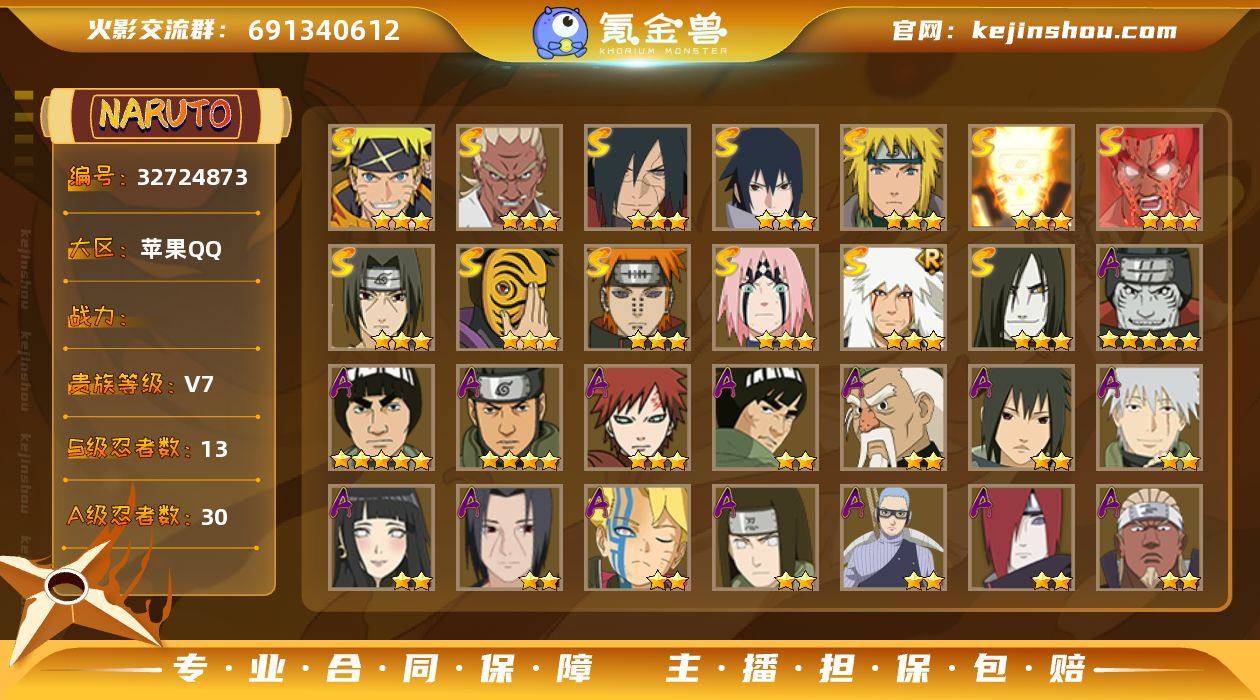Click the glowing orange chakra-mode Naruto portrait
The height and width of the screenshot is (700, 1260).
(1021, 178)
